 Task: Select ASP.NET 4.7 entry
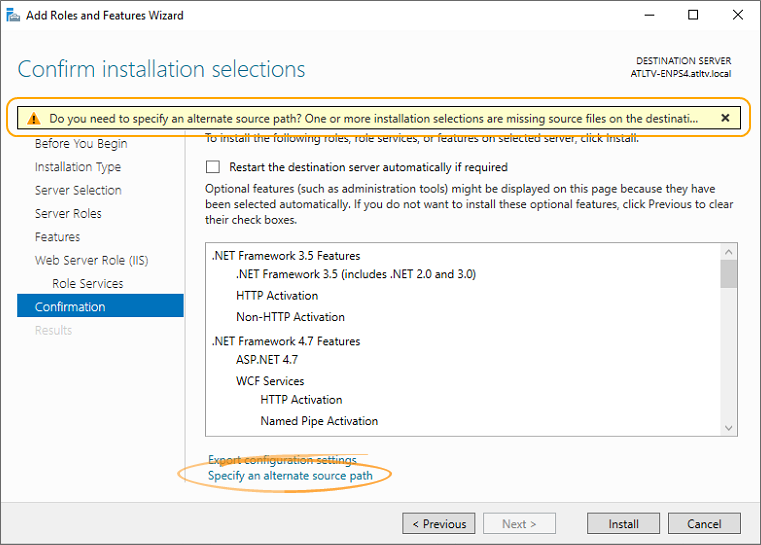(267, 360)
